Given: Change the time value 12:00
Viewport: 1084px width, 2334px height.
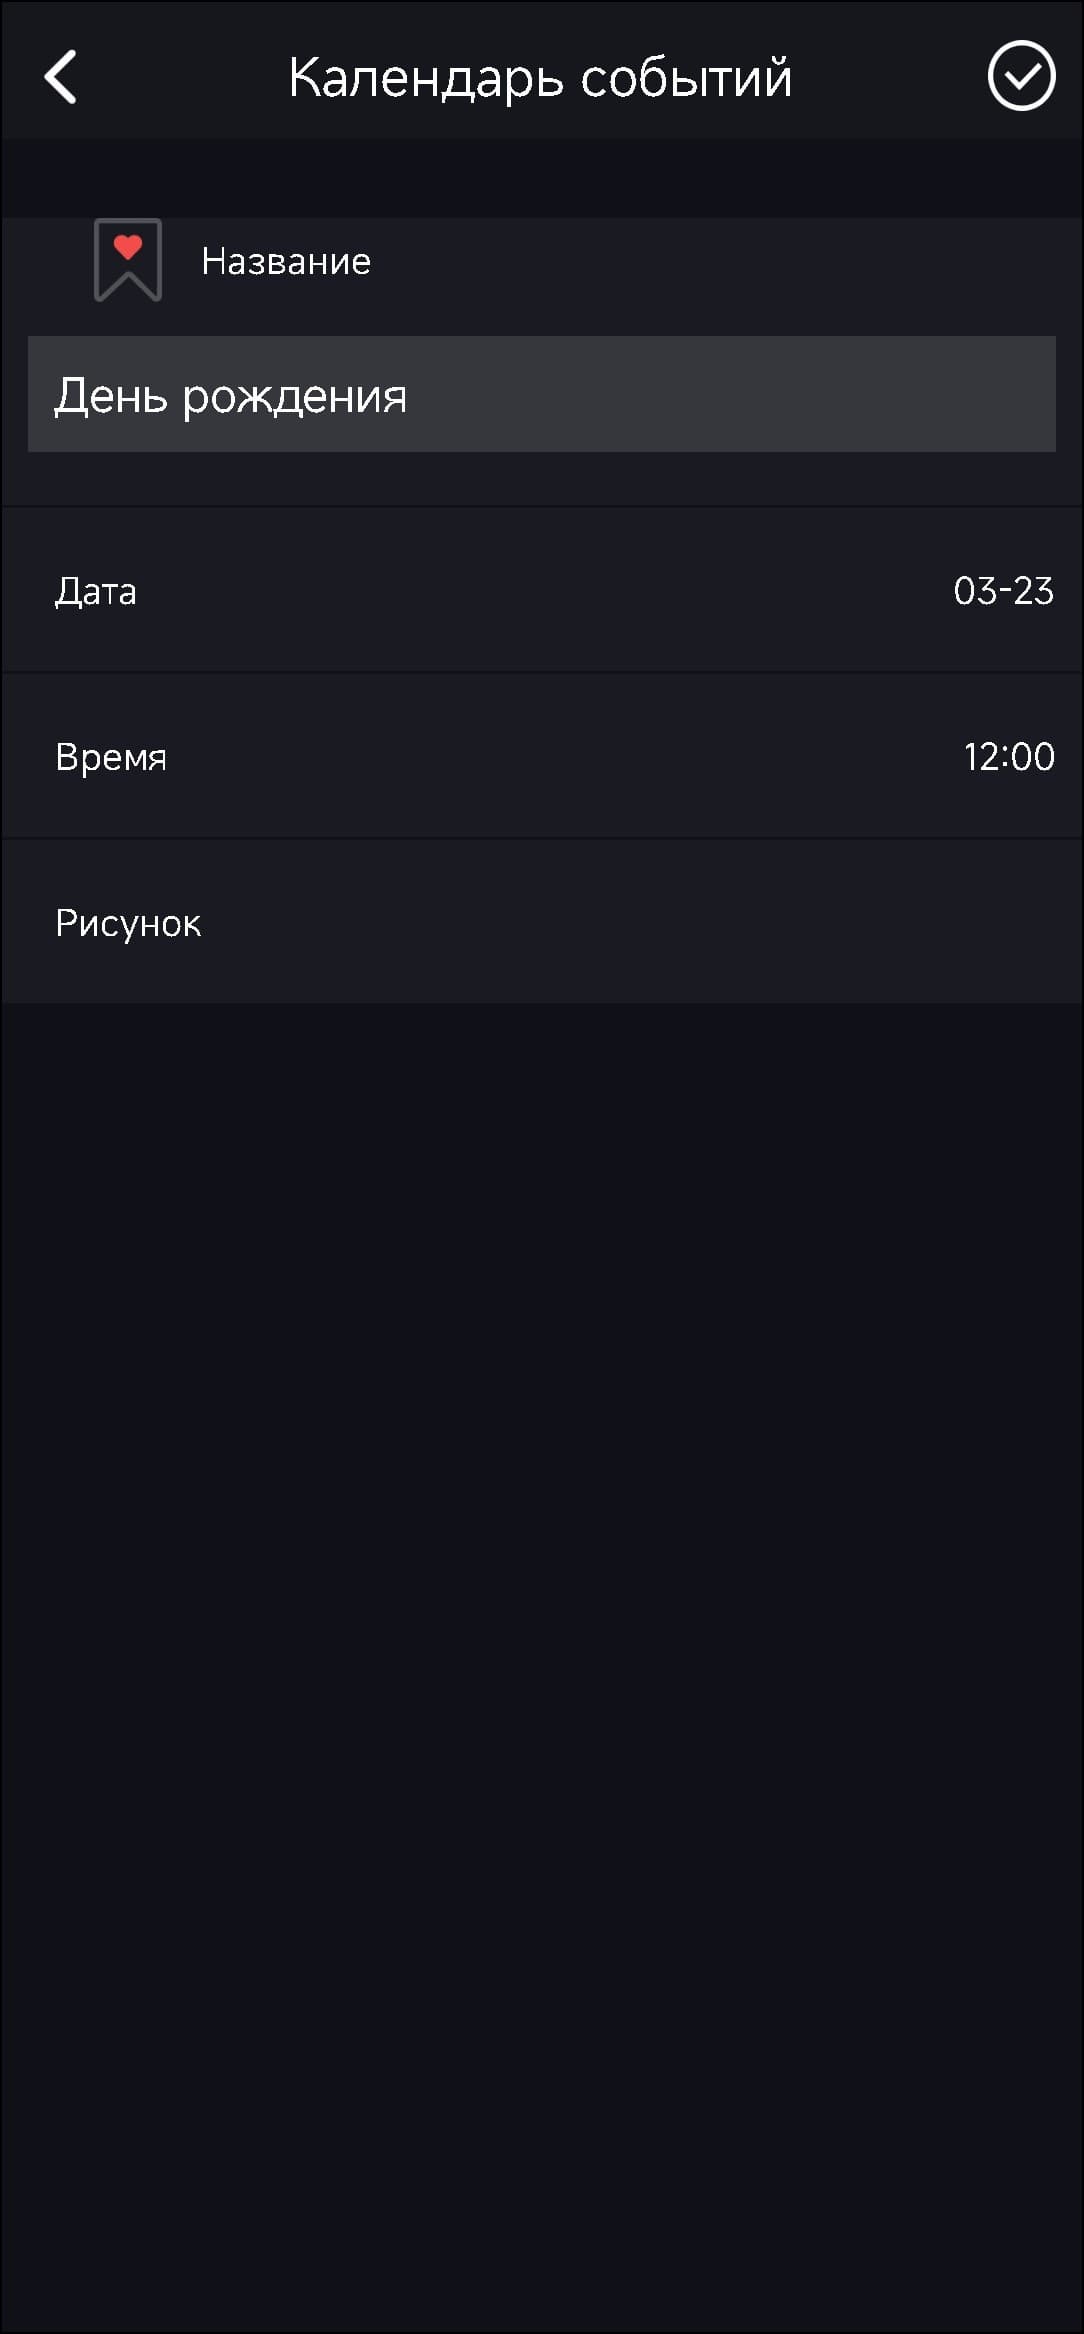Looking at the screenshot, I should click(x=1008, y=757).
